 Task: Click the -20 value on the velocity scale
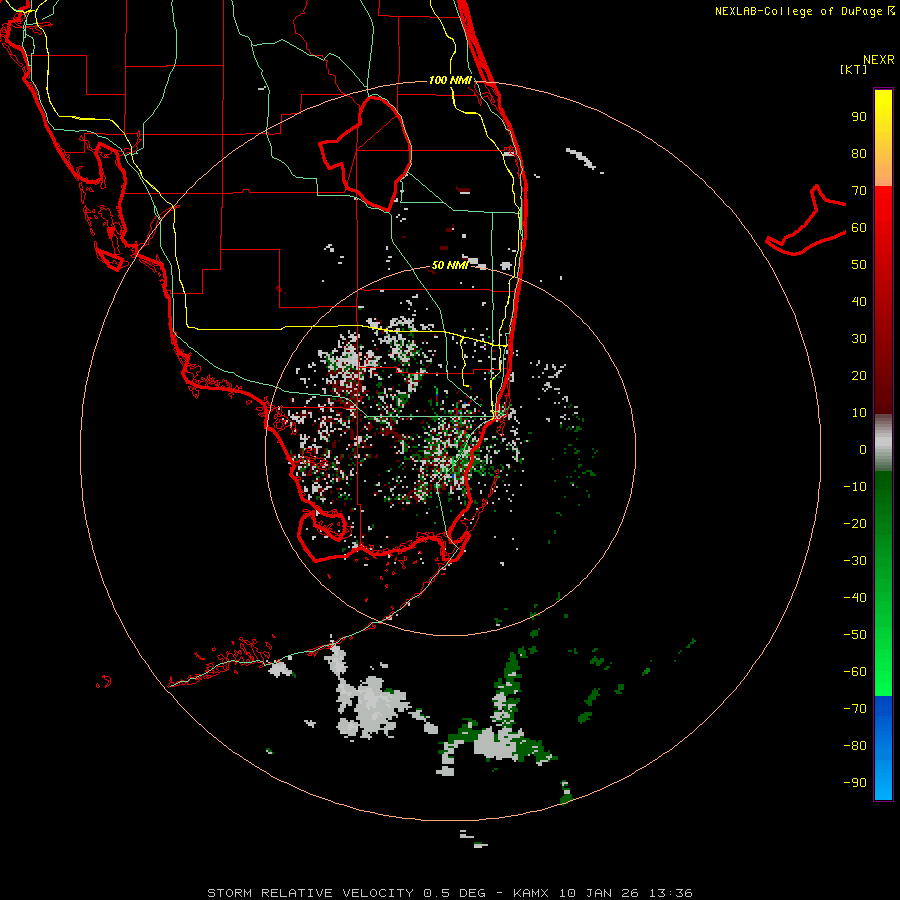coord(855,523)
